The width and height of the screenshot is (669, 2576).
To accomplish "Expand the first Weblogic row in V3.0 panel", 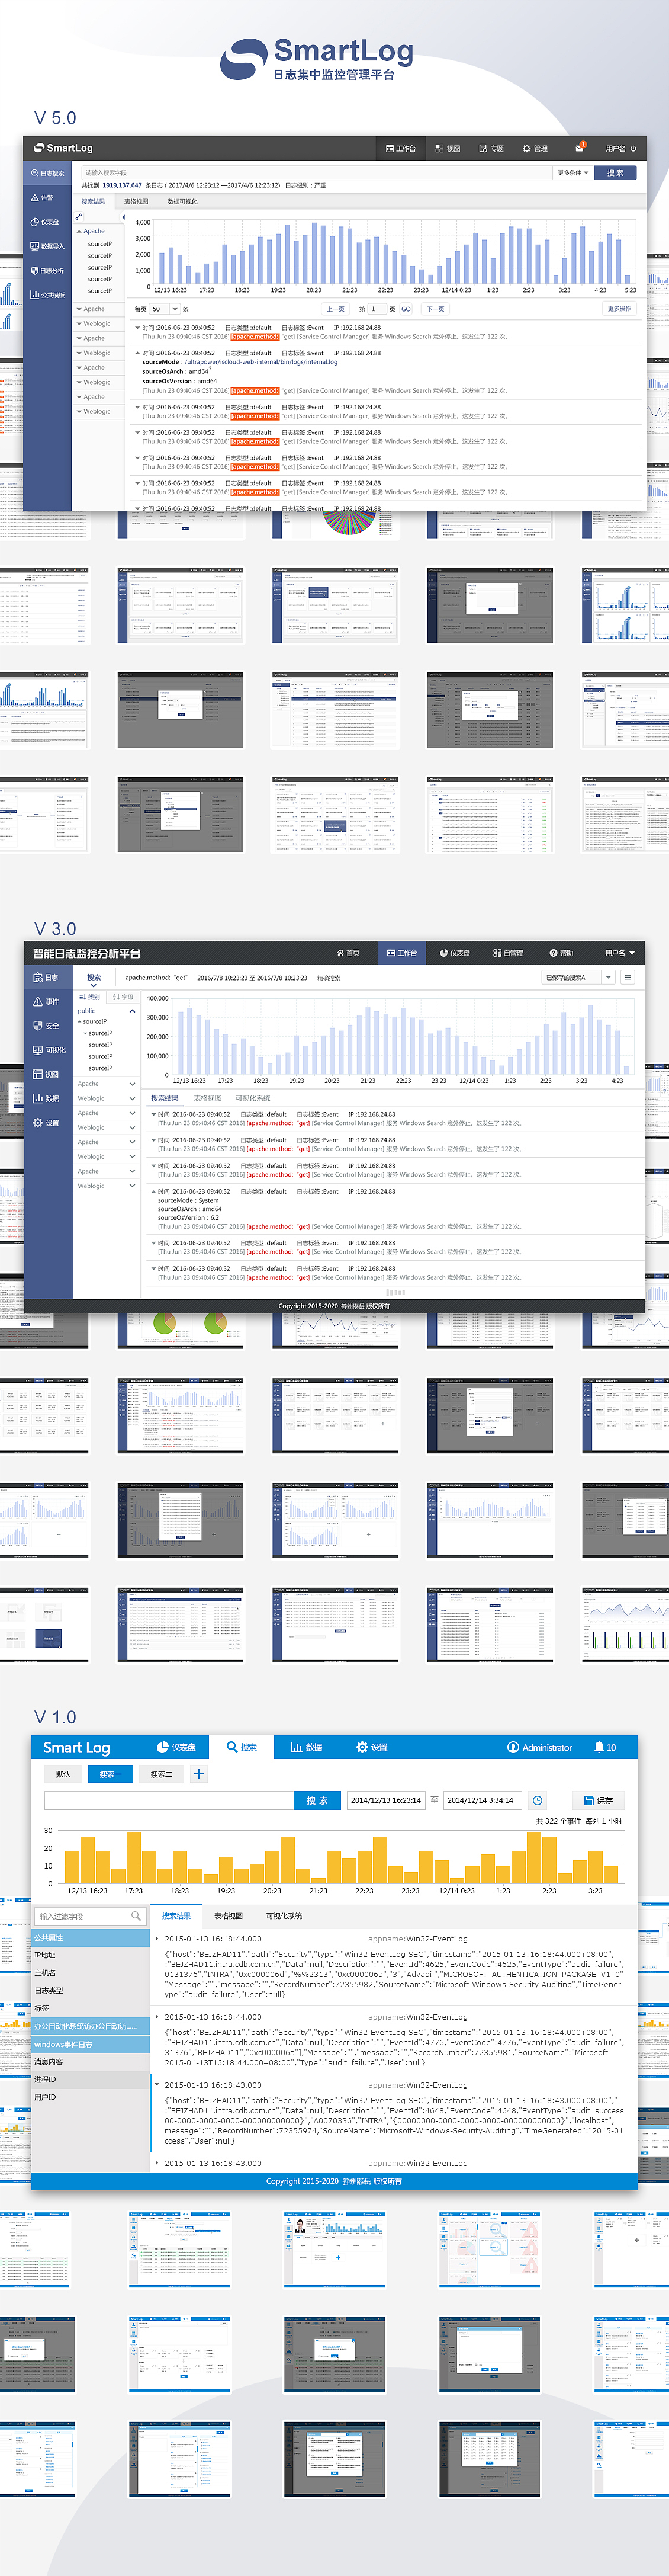I will [x=131, y=1098].
